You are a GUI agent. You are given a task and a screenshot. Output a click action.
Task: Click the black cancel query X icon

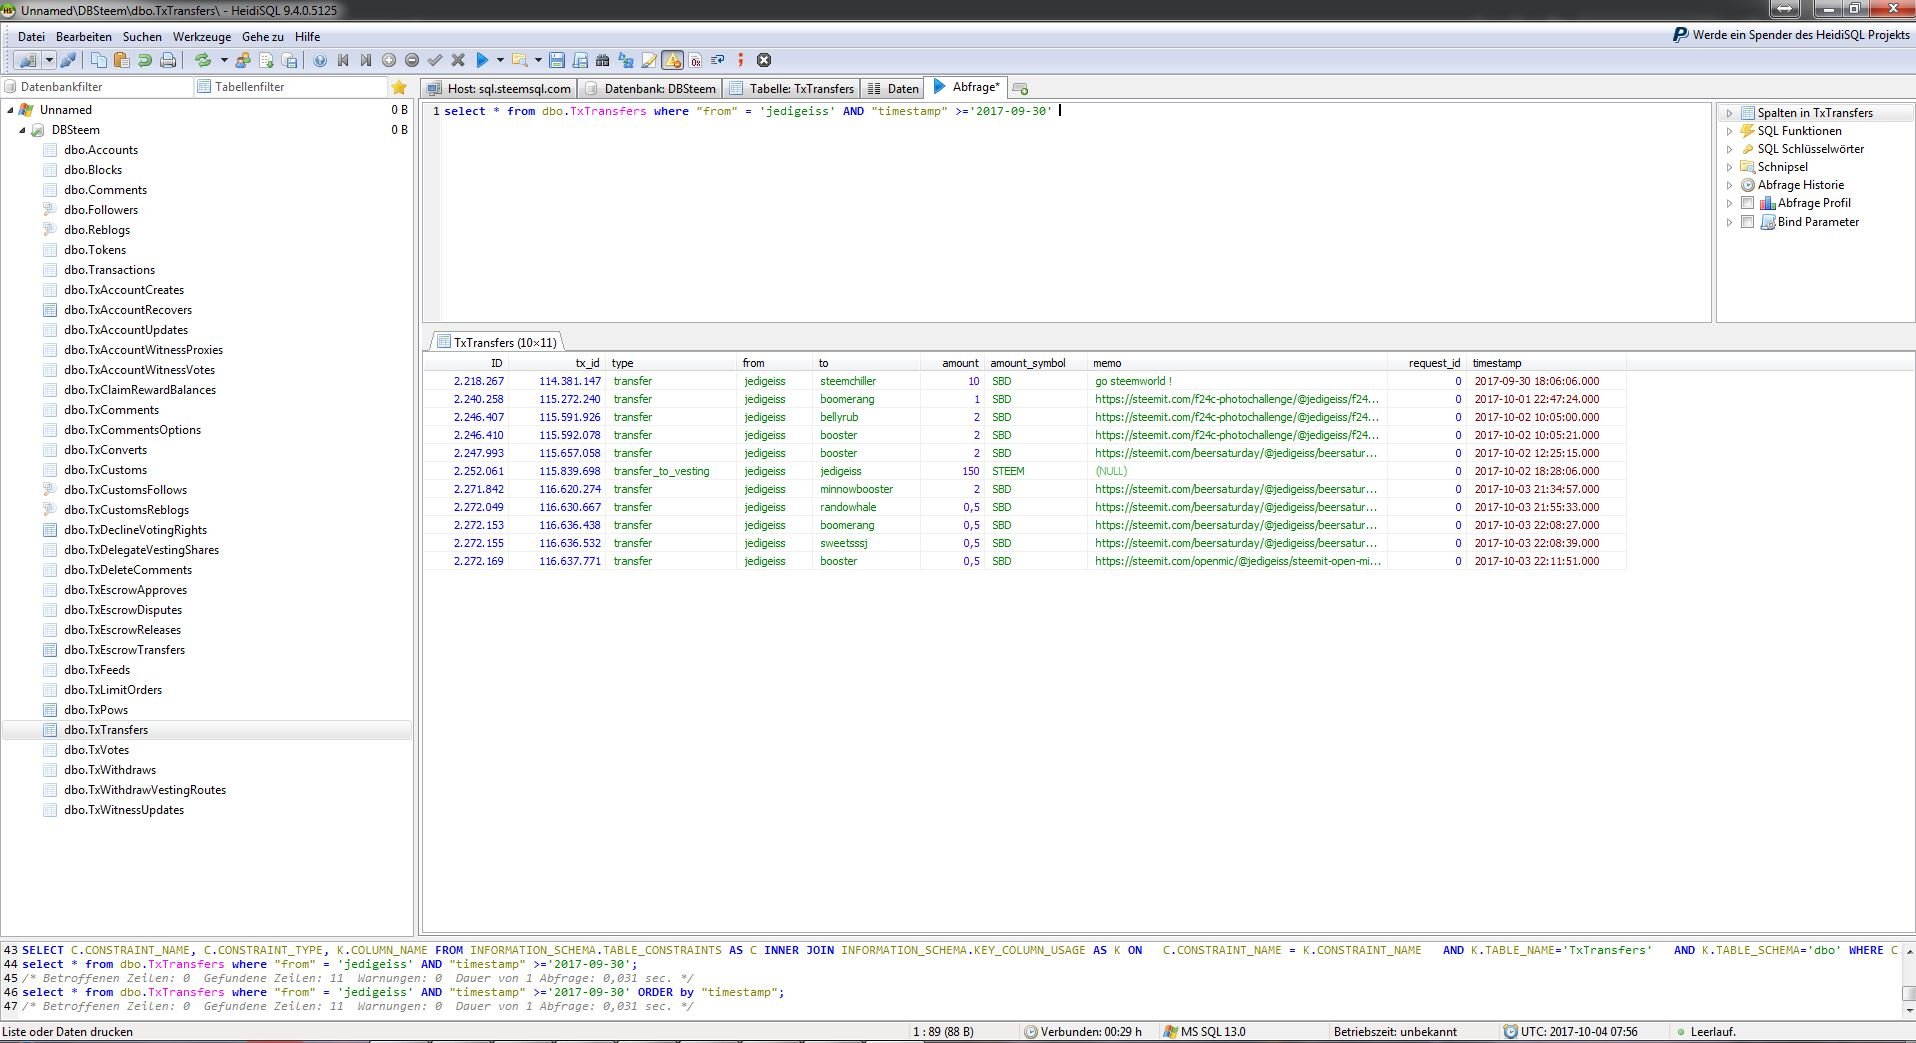tap(764, 60)
